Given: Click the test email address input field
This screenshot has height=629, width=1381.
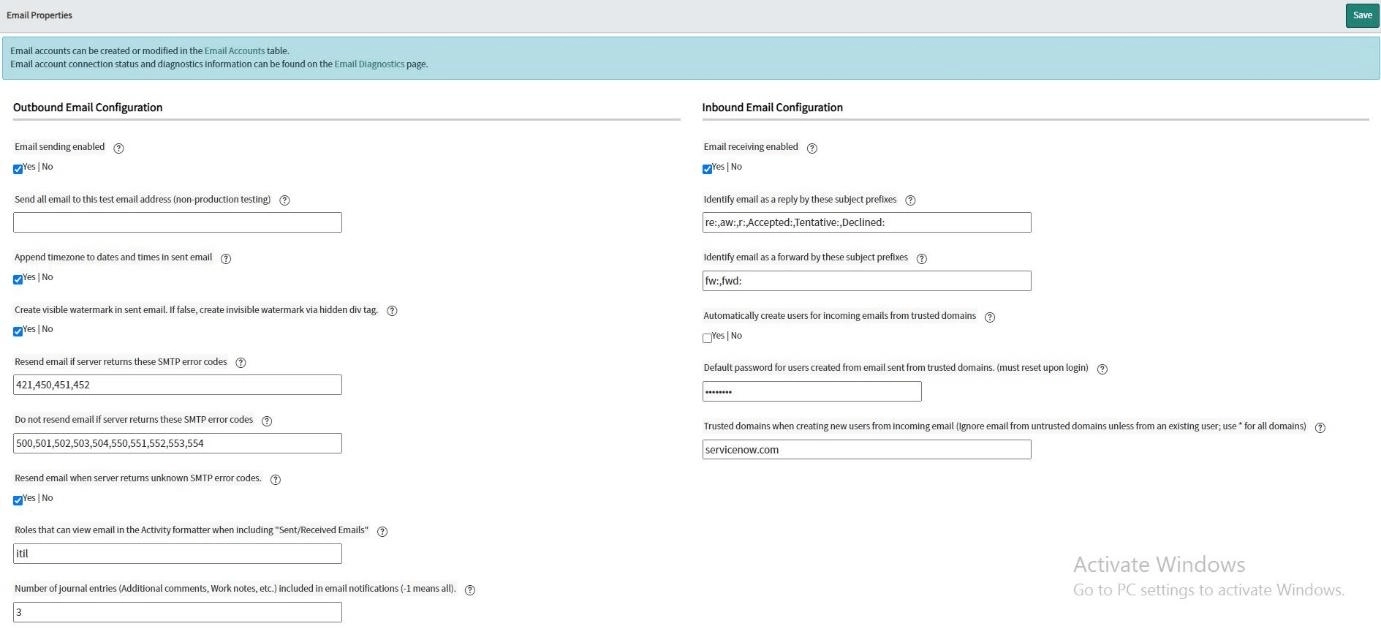Looking at the screenshot, I should pyautogui.click(x=178, y=222).
